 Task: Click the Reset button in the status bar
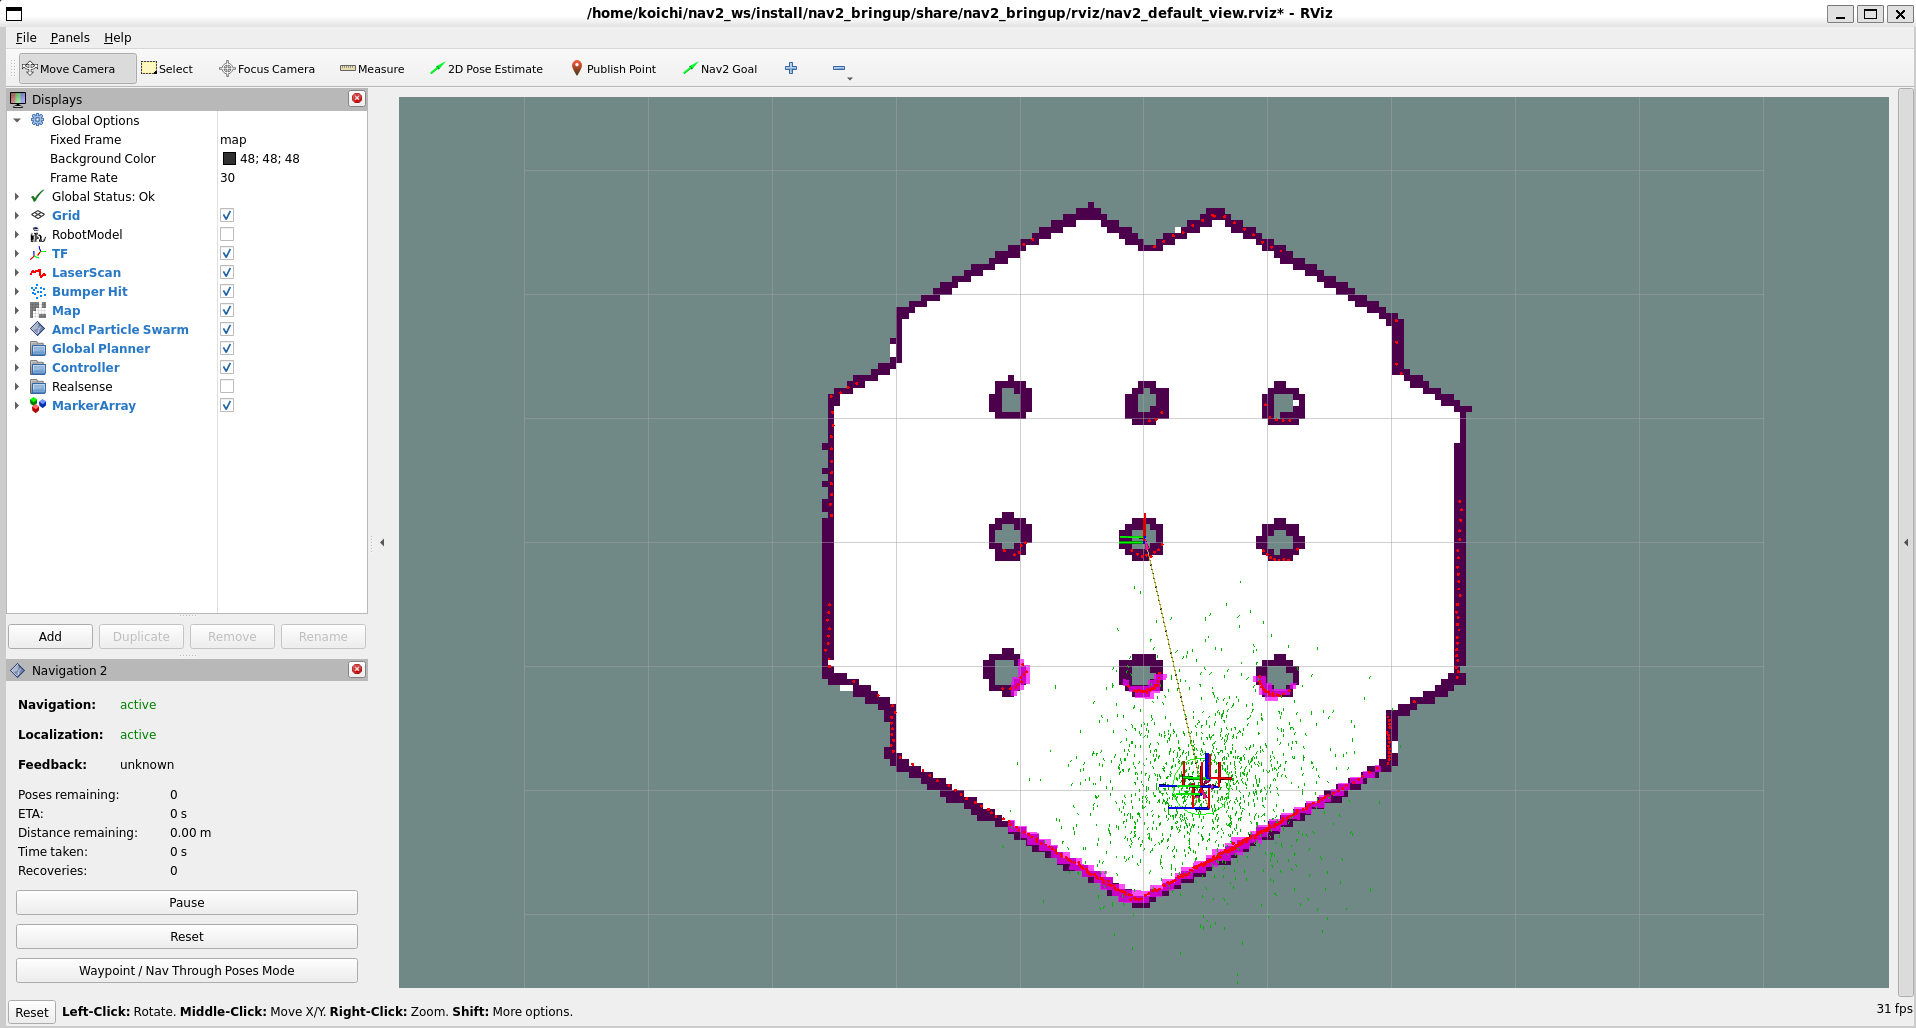32,1012
